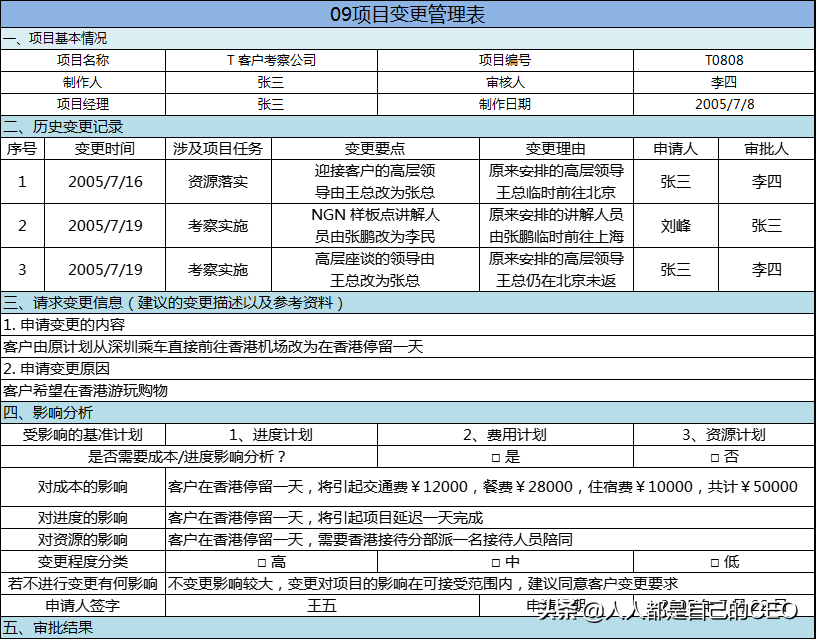This screenshot has width=816, height=639.
Task: Check the 高 change level box
Action: coord(262,563)
